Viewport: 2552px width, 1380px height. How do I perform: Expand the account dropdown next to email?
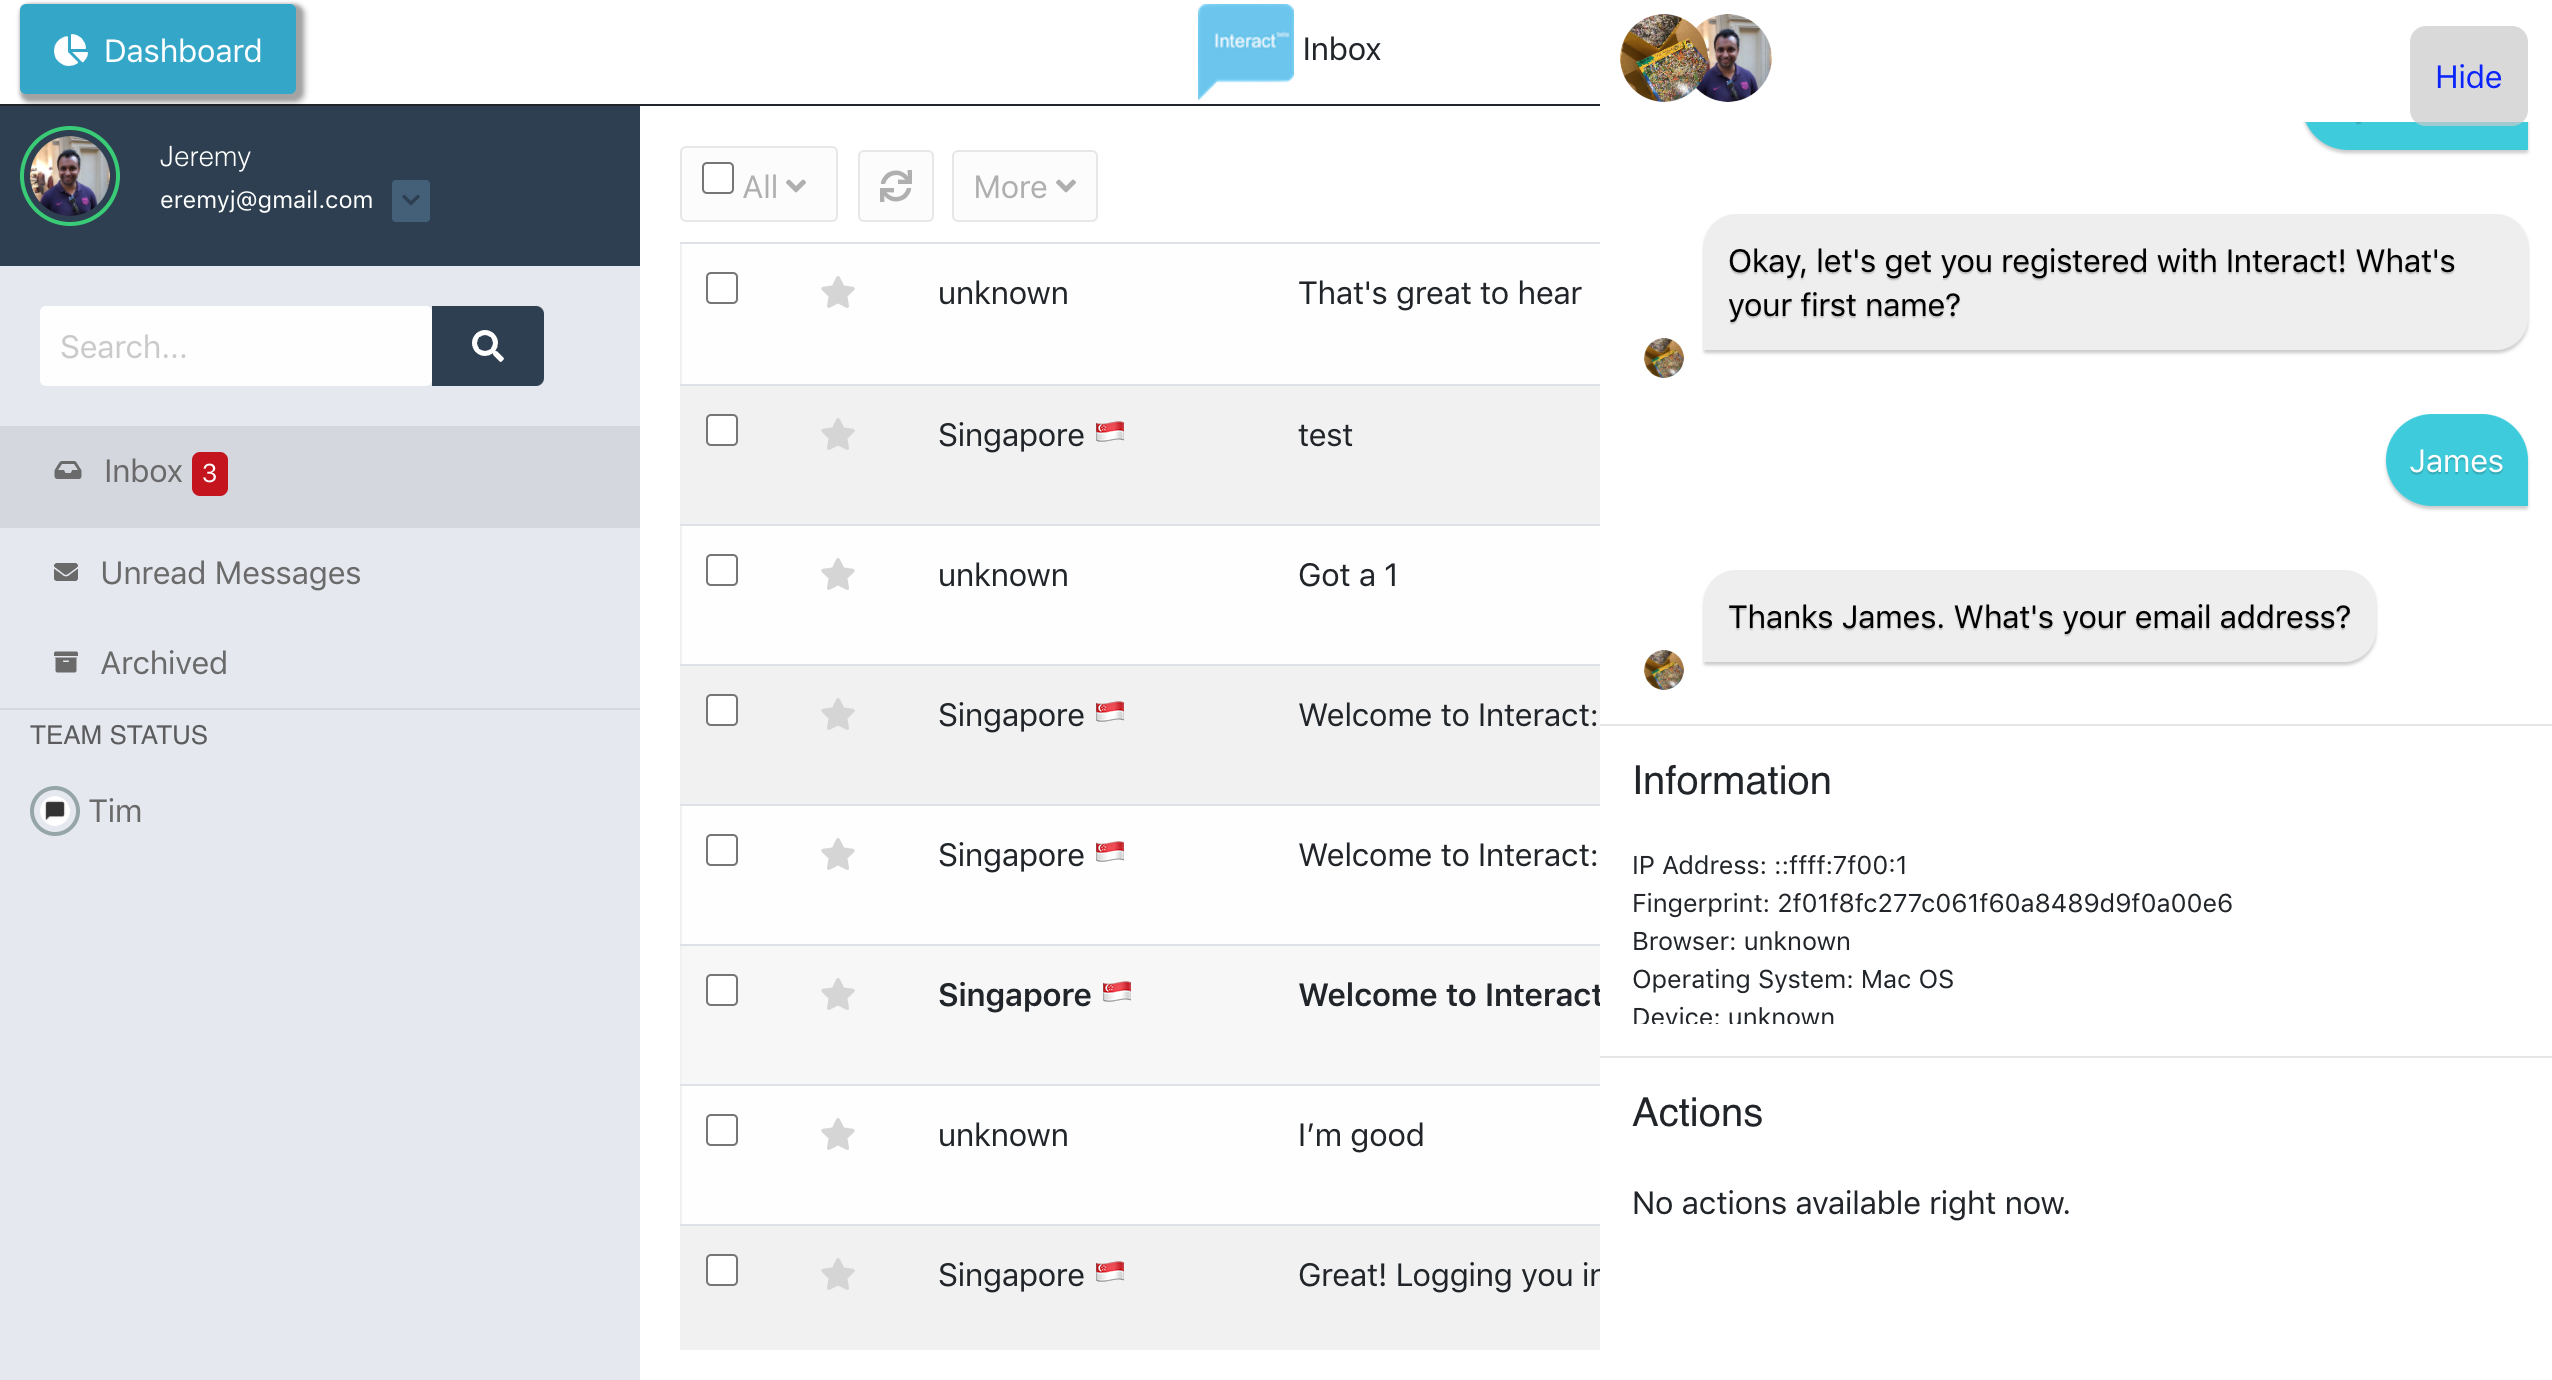410,201
